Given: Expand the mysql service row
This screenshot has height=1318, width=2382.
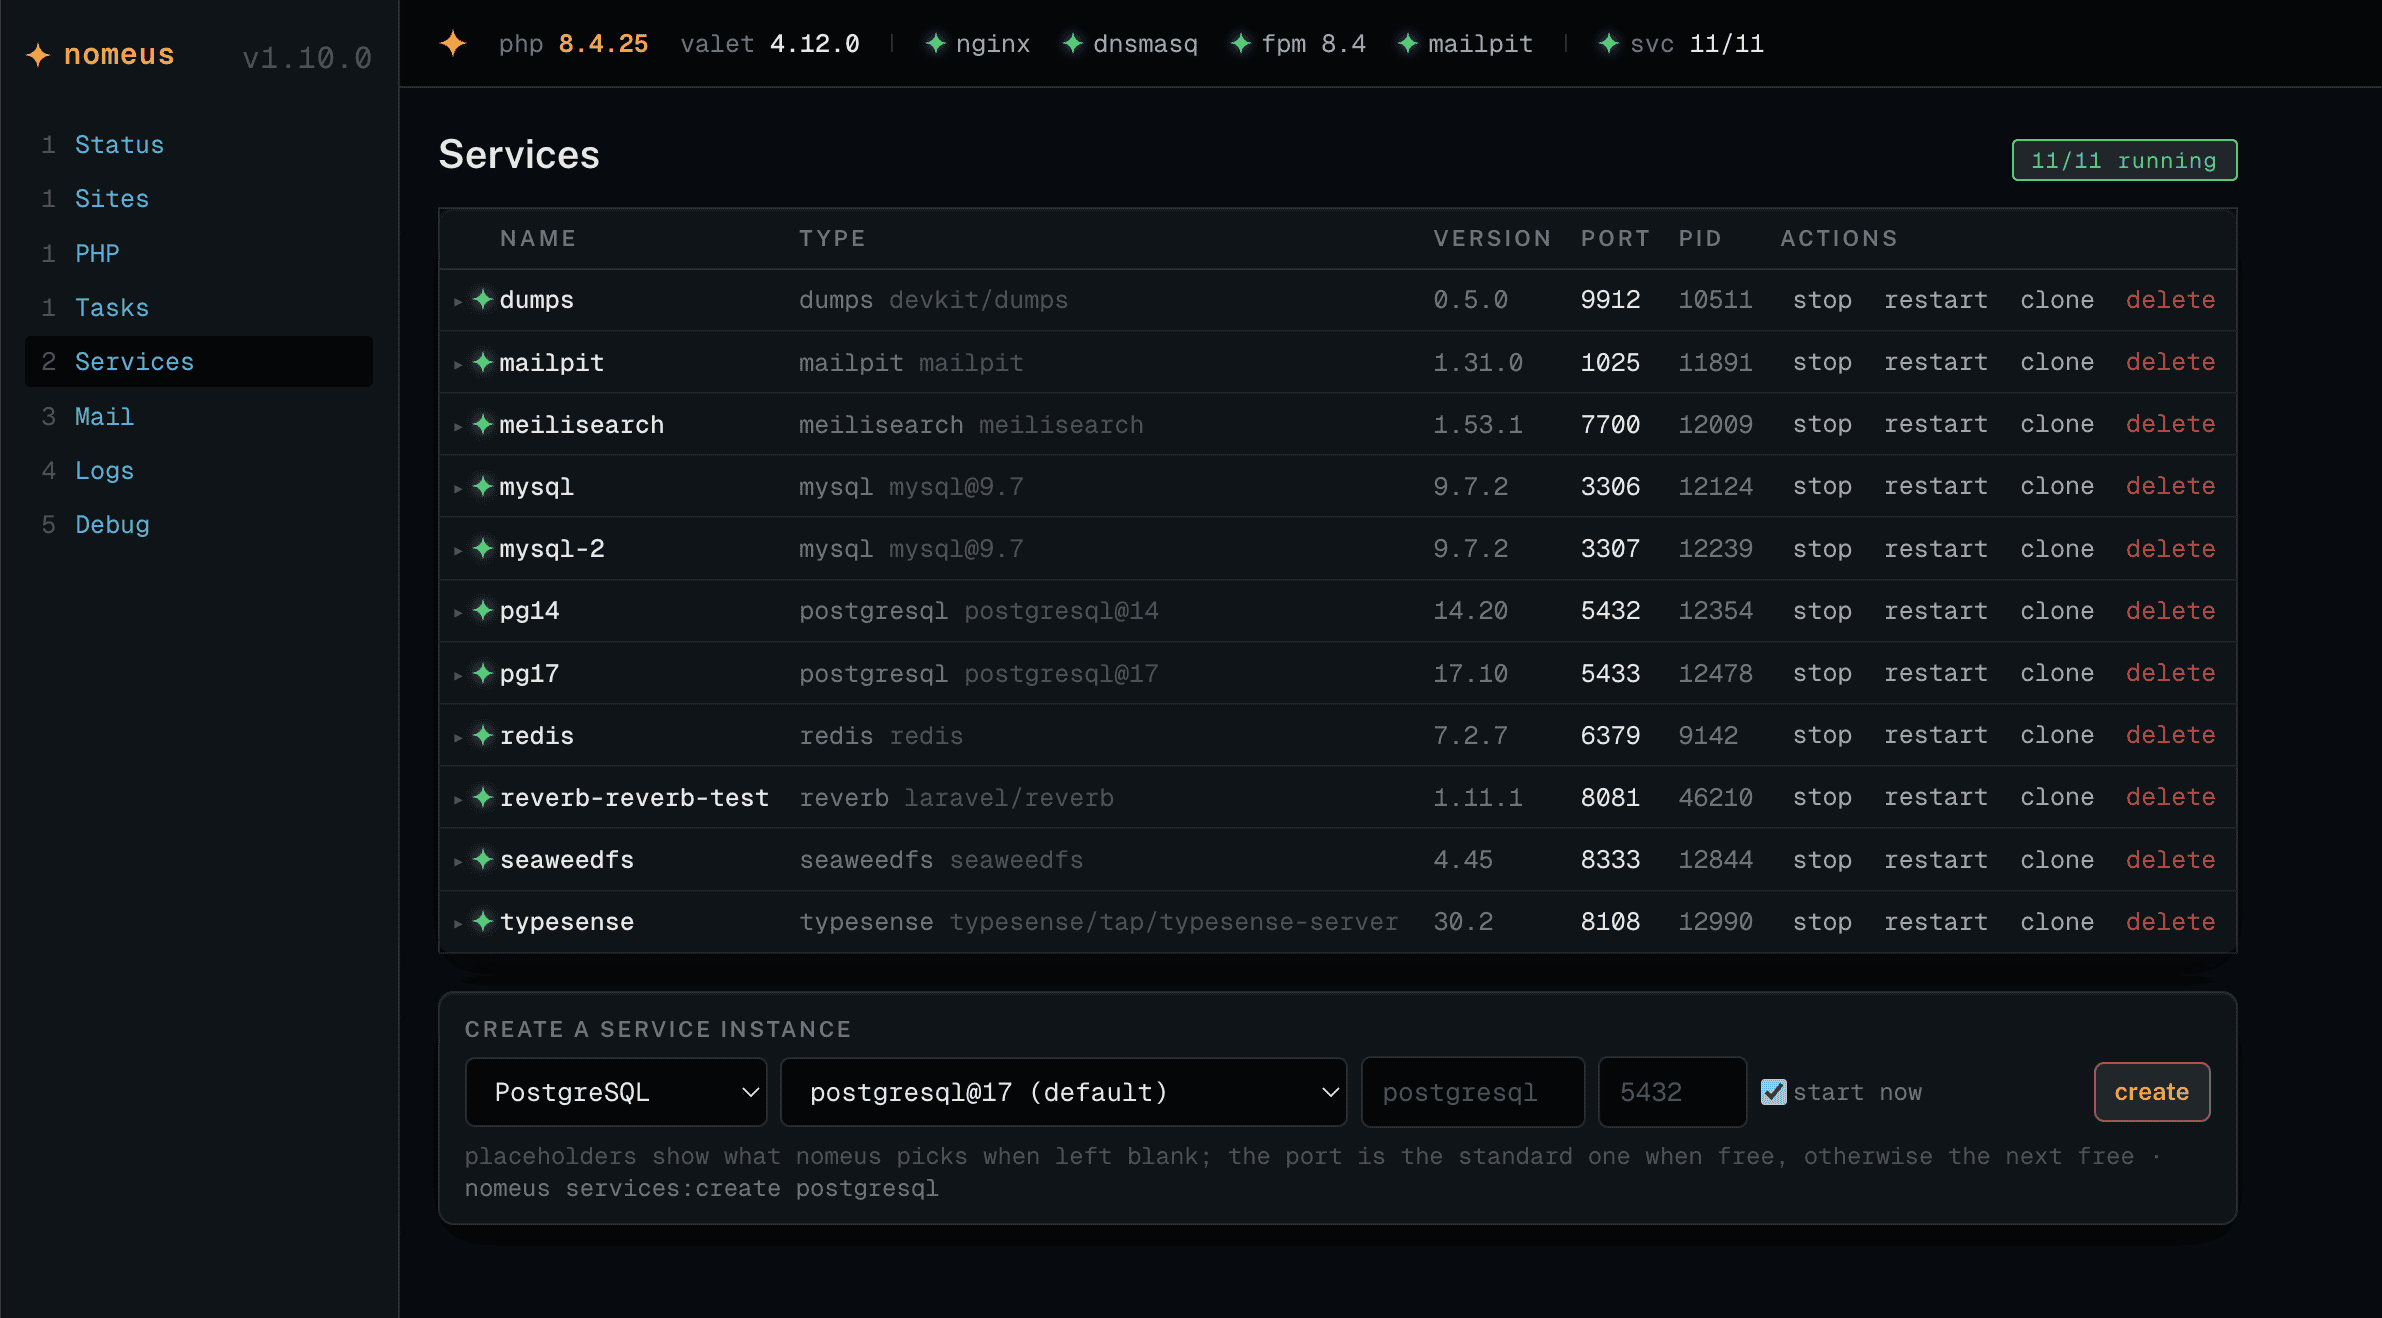Looking at the screenshot, I should pyautogui.click(x=457, y=488).
